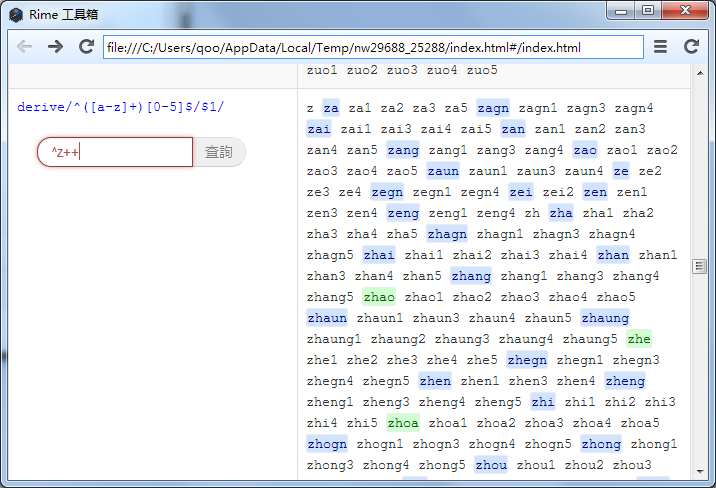The width and height of the screenshot is (716, 488).
Task: Focus the ^z++ query input field
Action: click(115, 152)
